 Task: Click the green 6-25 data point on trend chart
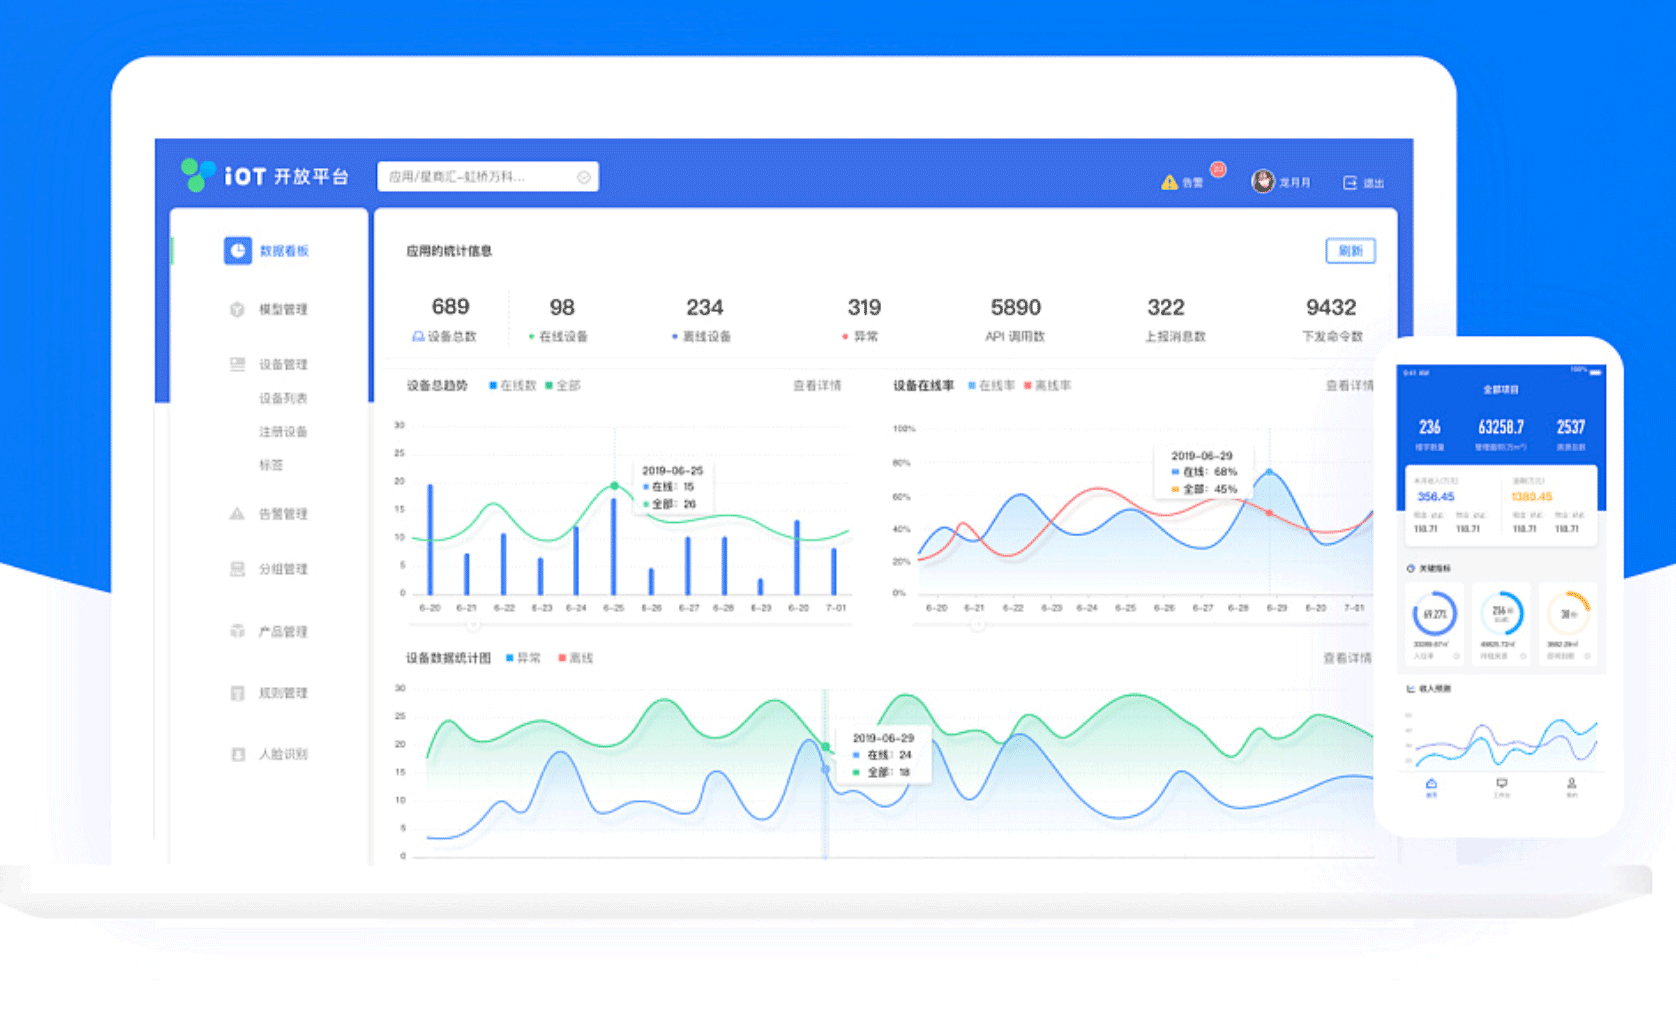coord(614,486)
